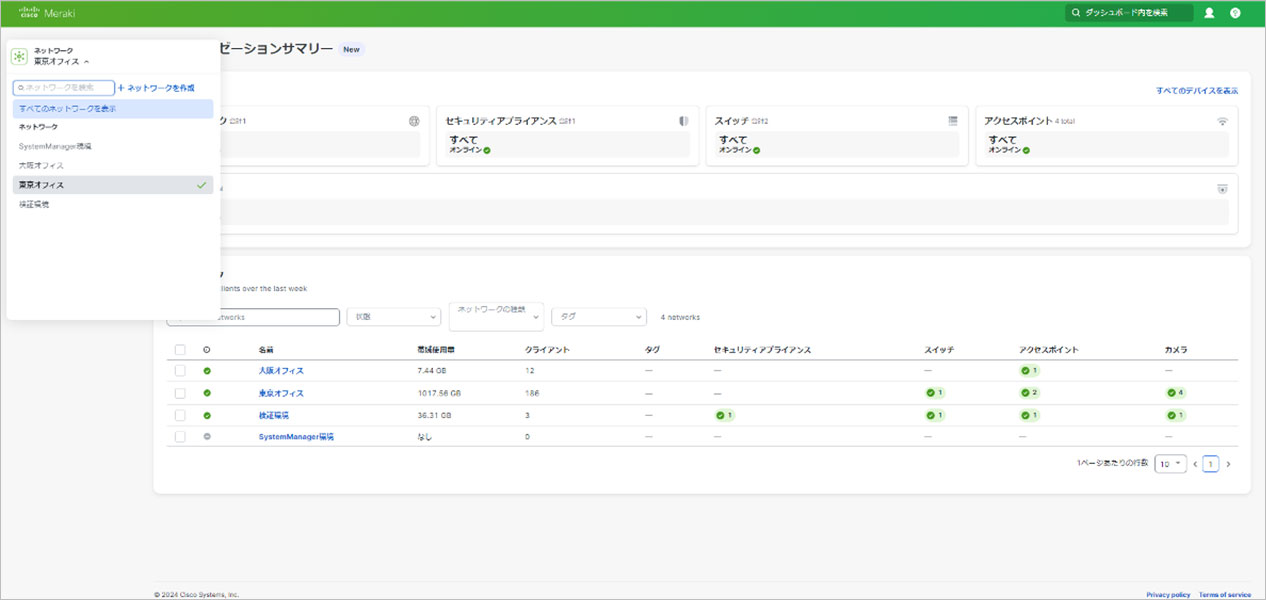Open the help question-mark icon

tap(1235, 13)
